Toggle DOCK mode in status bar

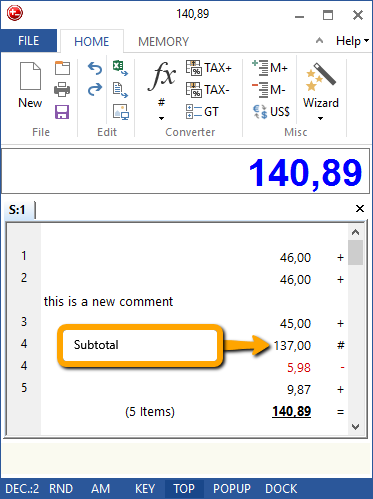281,489
